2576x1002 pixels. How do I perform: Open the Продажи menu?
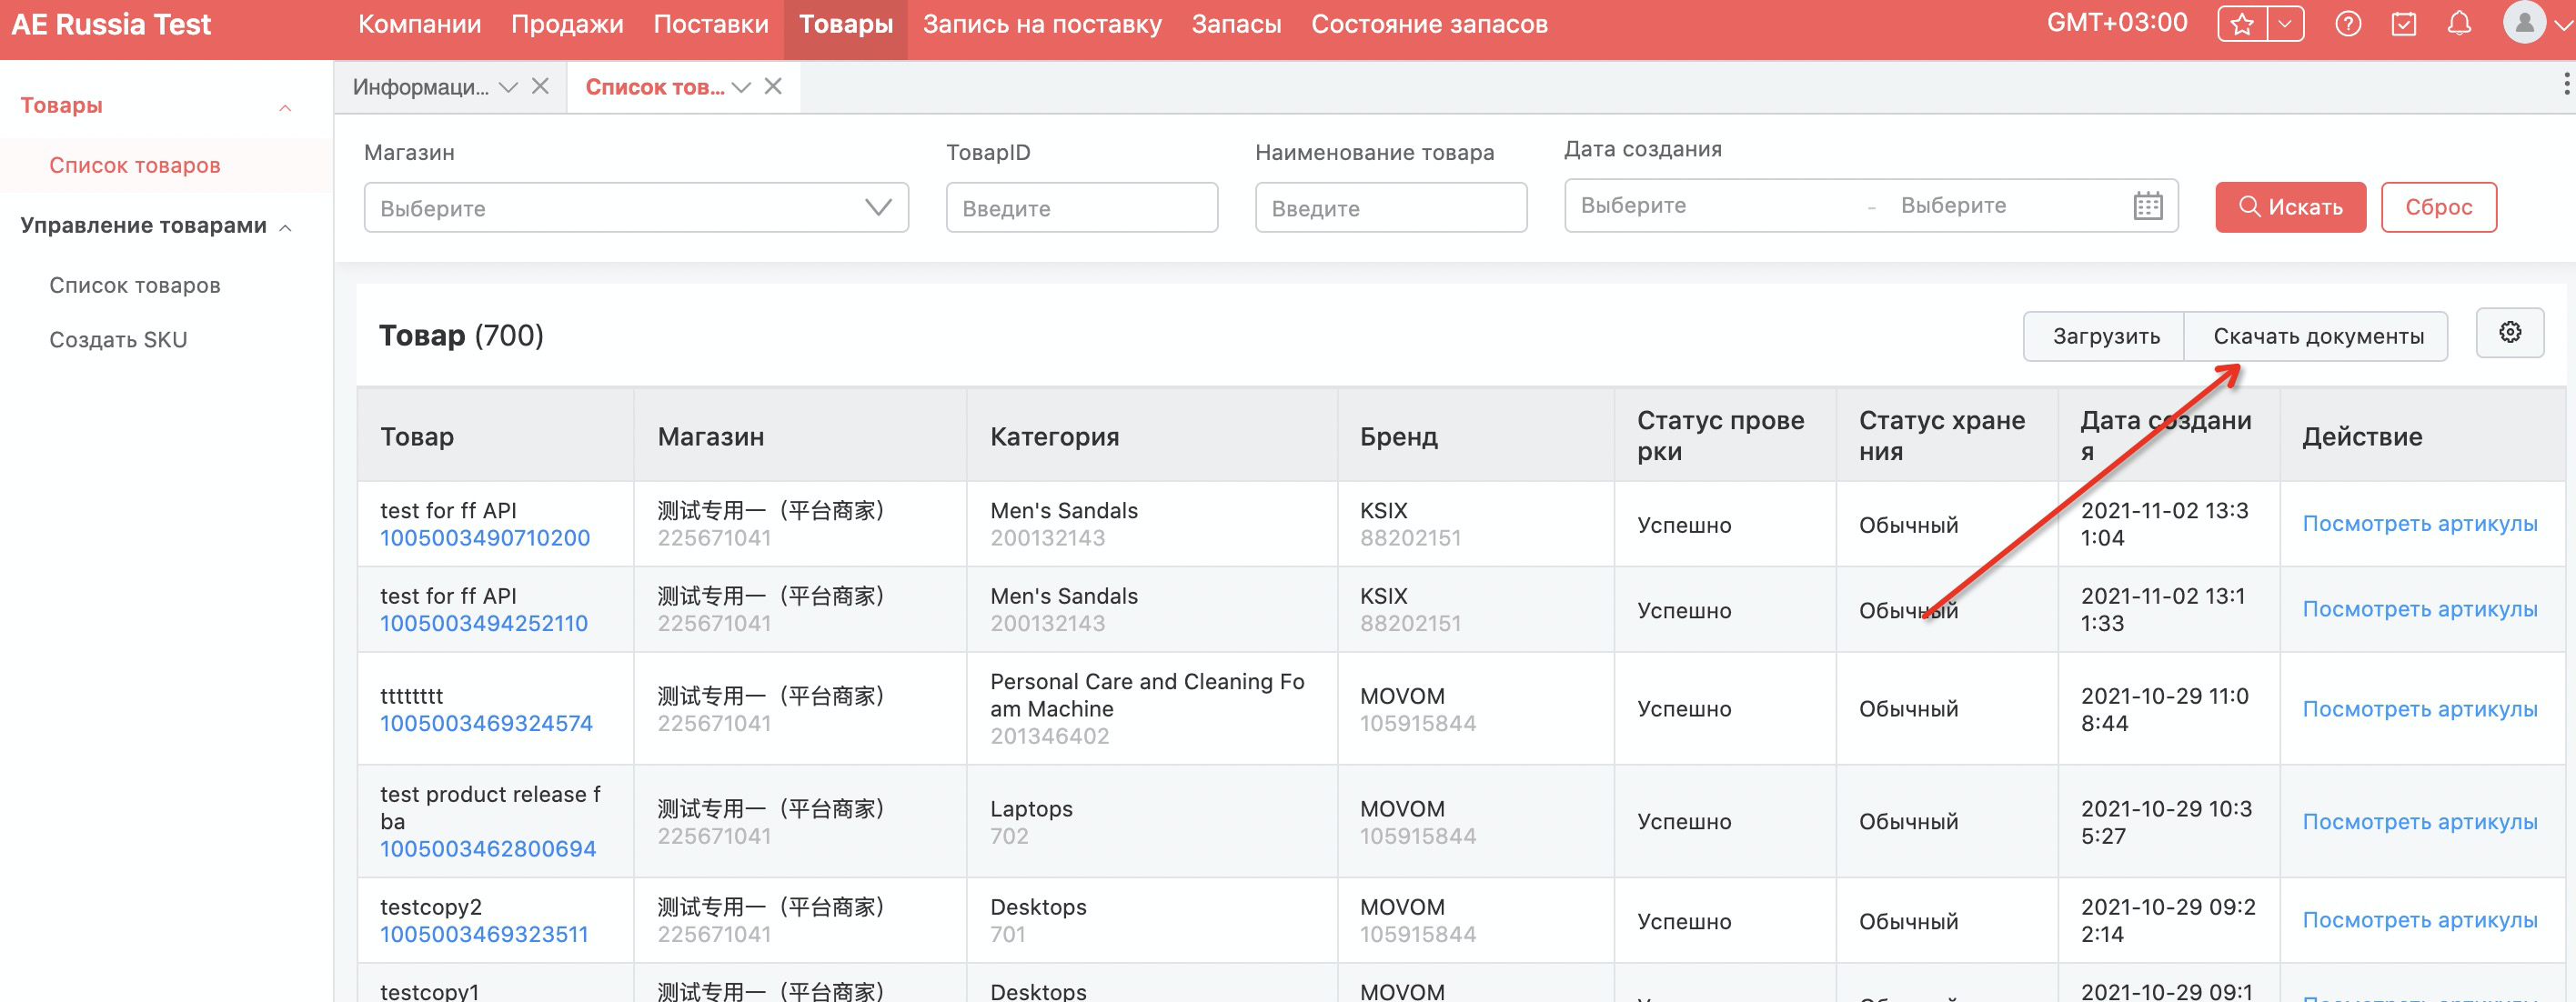(567, 24)
